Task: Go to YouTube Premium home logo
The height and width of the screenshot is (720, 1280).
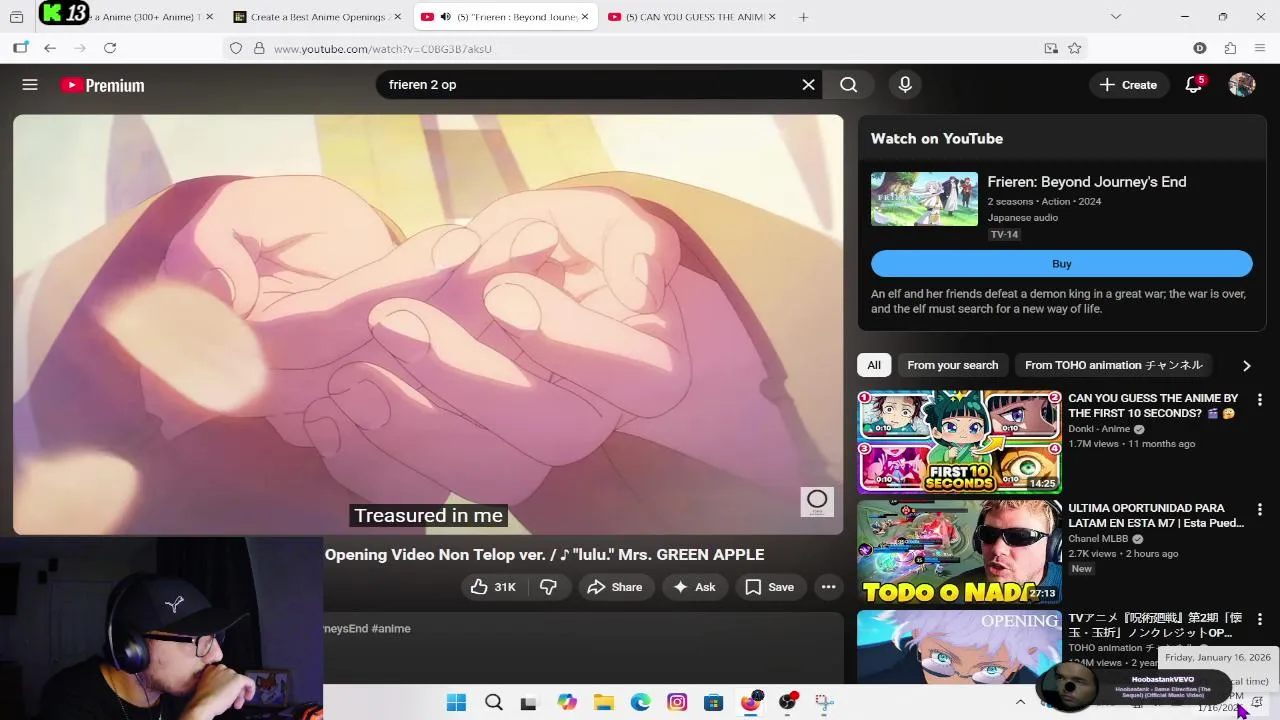Action: (x=102, y=85)
